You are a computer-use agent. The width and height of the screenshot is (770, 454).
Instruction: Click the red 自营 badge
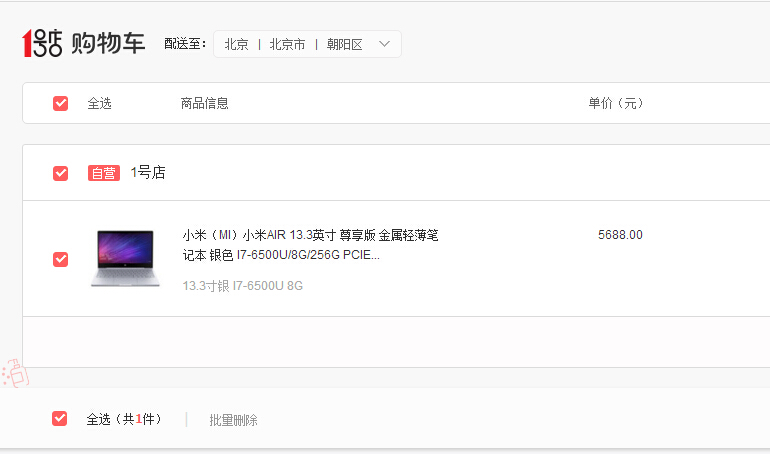coord(104,173)
